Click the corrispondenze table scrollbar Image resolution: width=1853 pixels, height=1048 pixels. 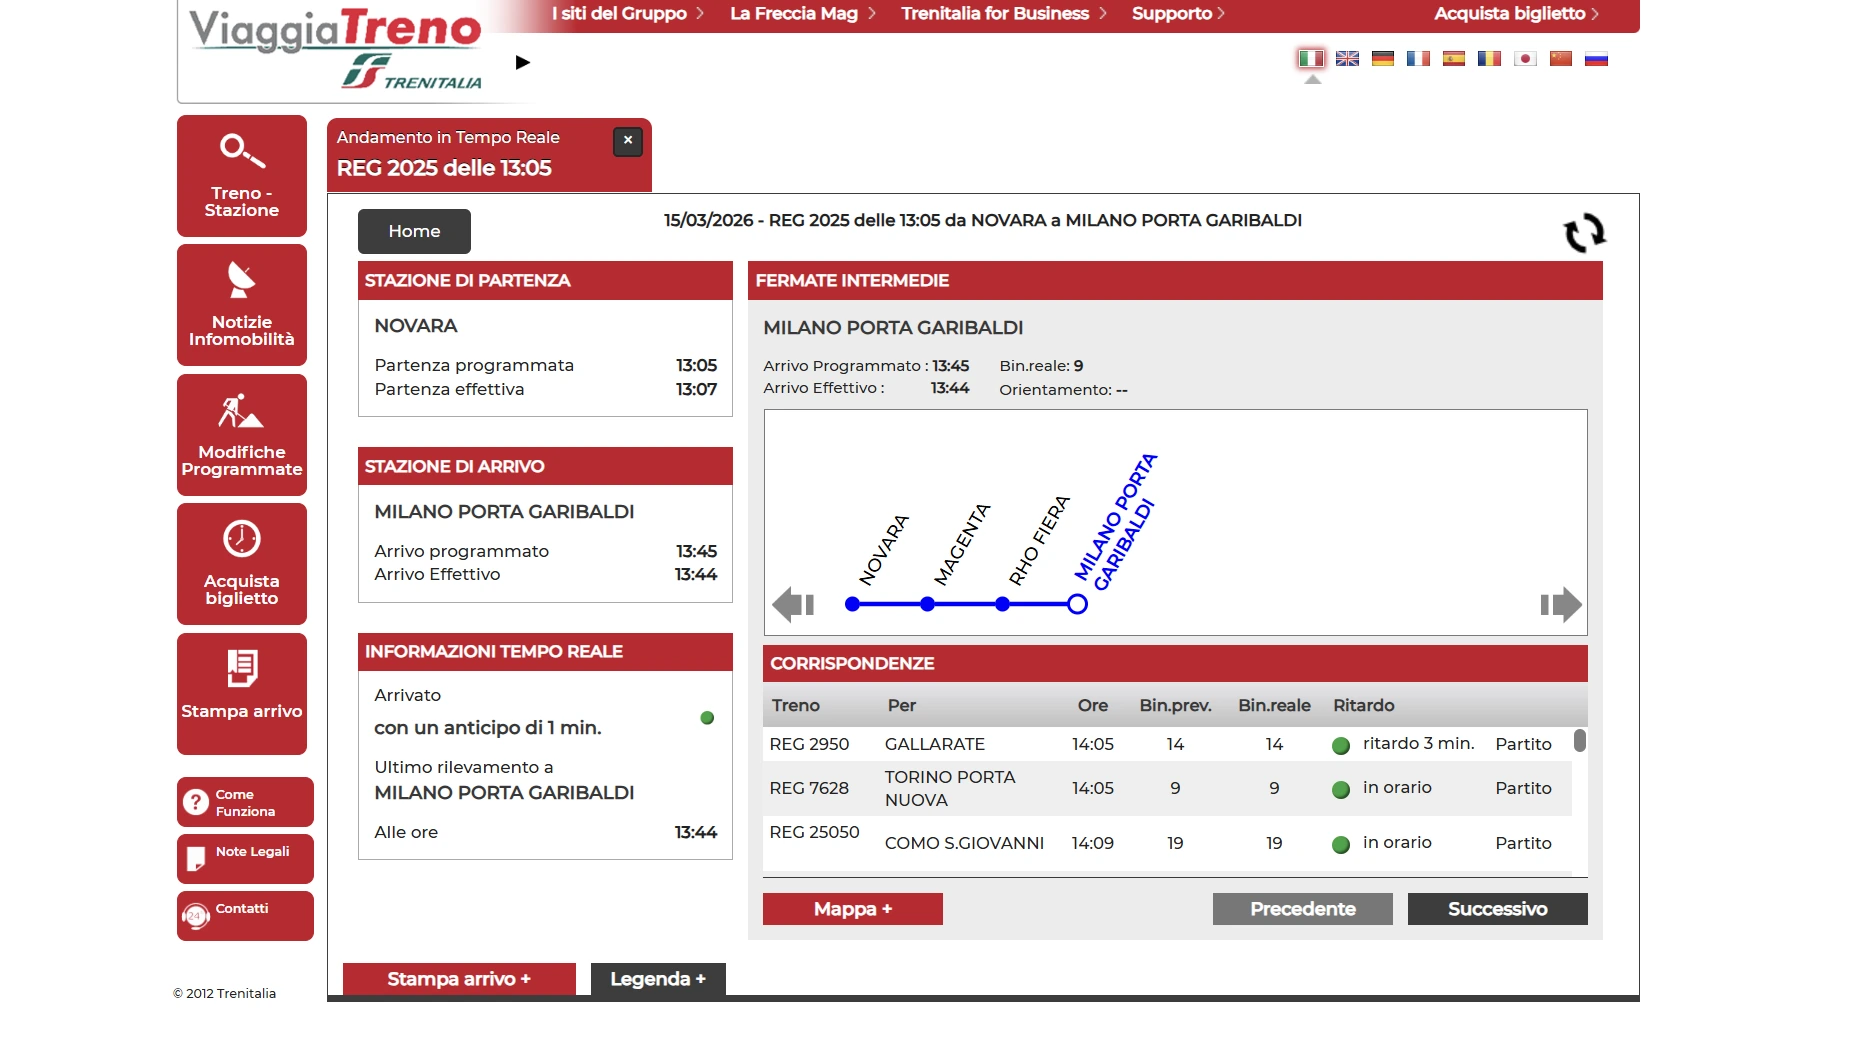pyautogui.click(x=1579, y=741)
